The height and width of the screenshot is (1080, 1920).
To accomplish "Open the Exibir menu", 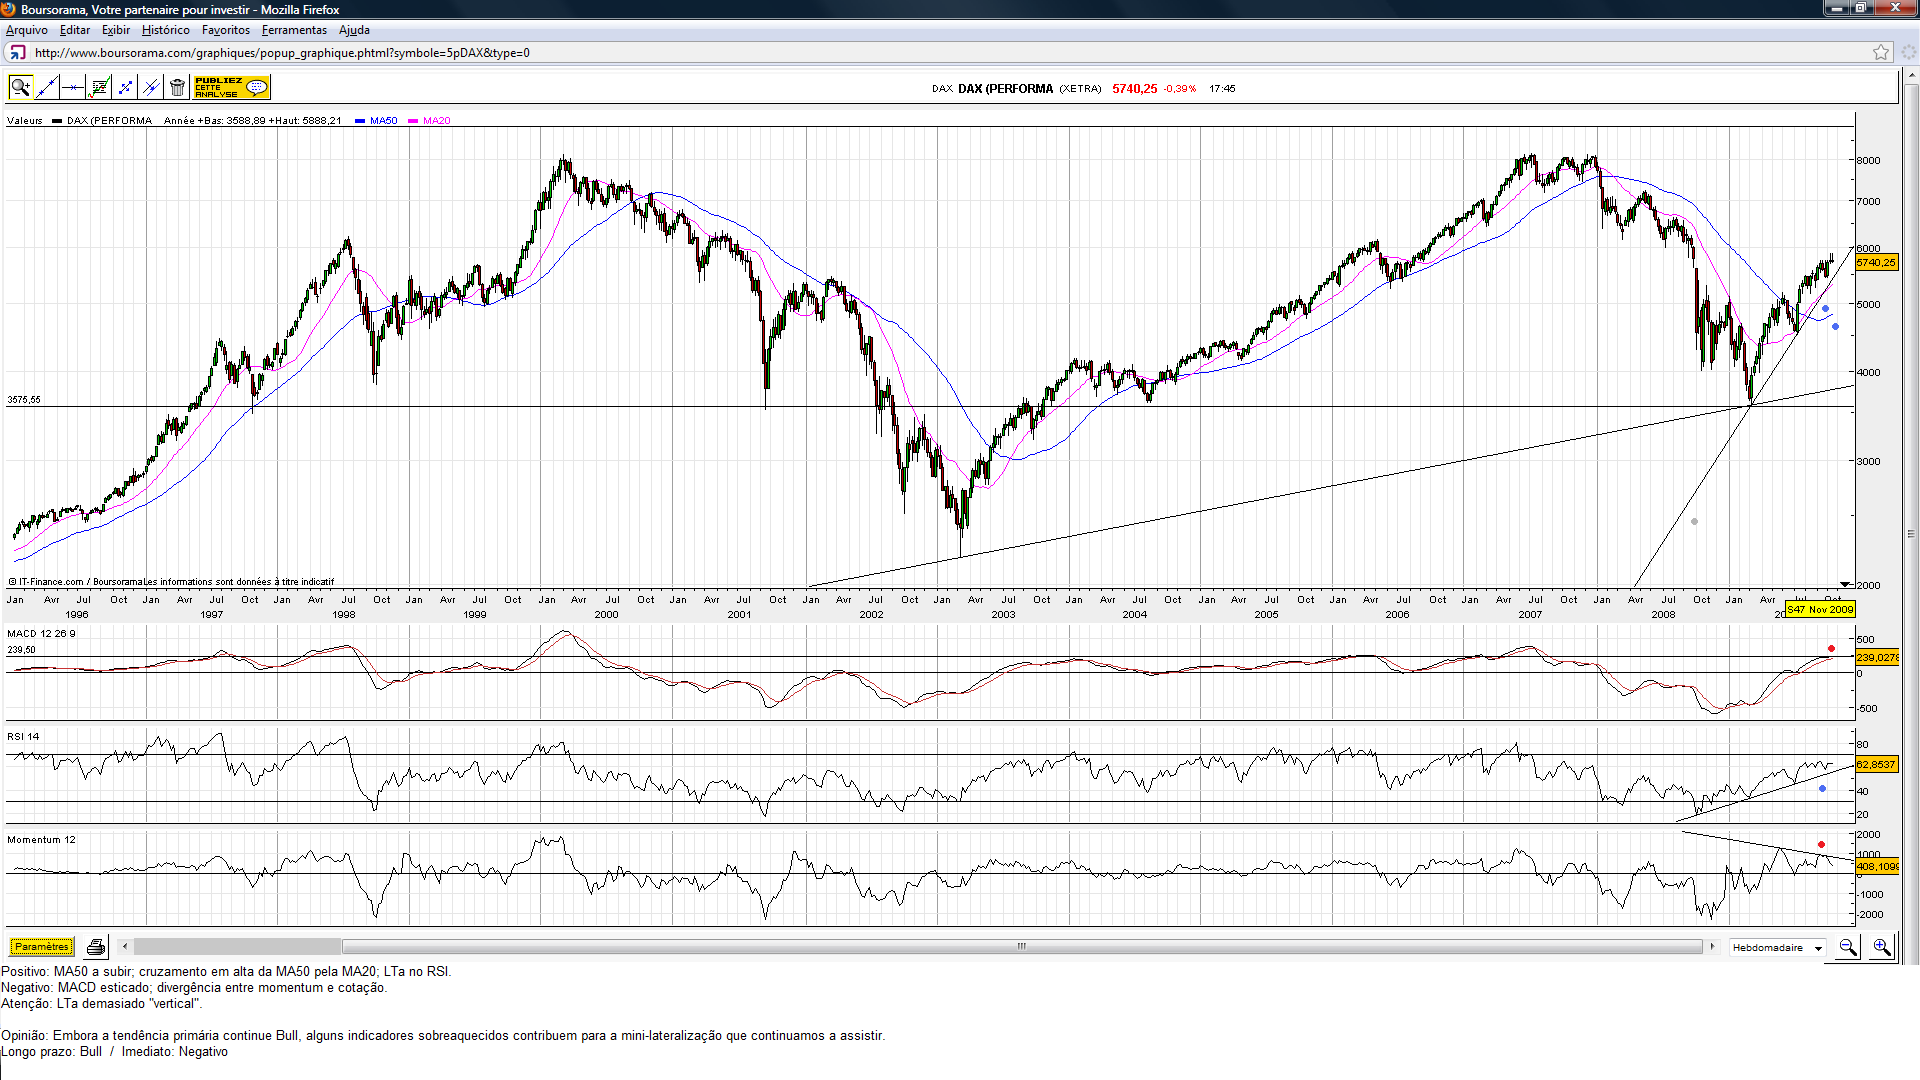I will click(116, 30).
